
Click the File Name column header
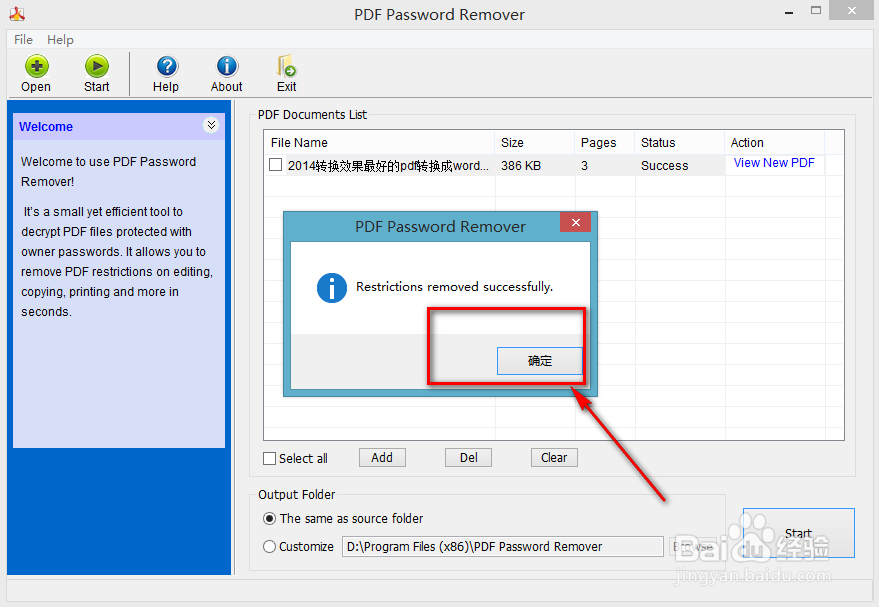(x=380, y=143)
